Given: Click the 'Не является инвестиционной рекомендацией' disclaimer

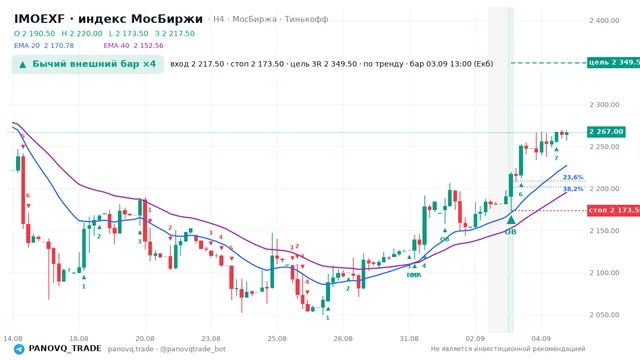Looking at the screenshot, I should click(x=508, y=349).
